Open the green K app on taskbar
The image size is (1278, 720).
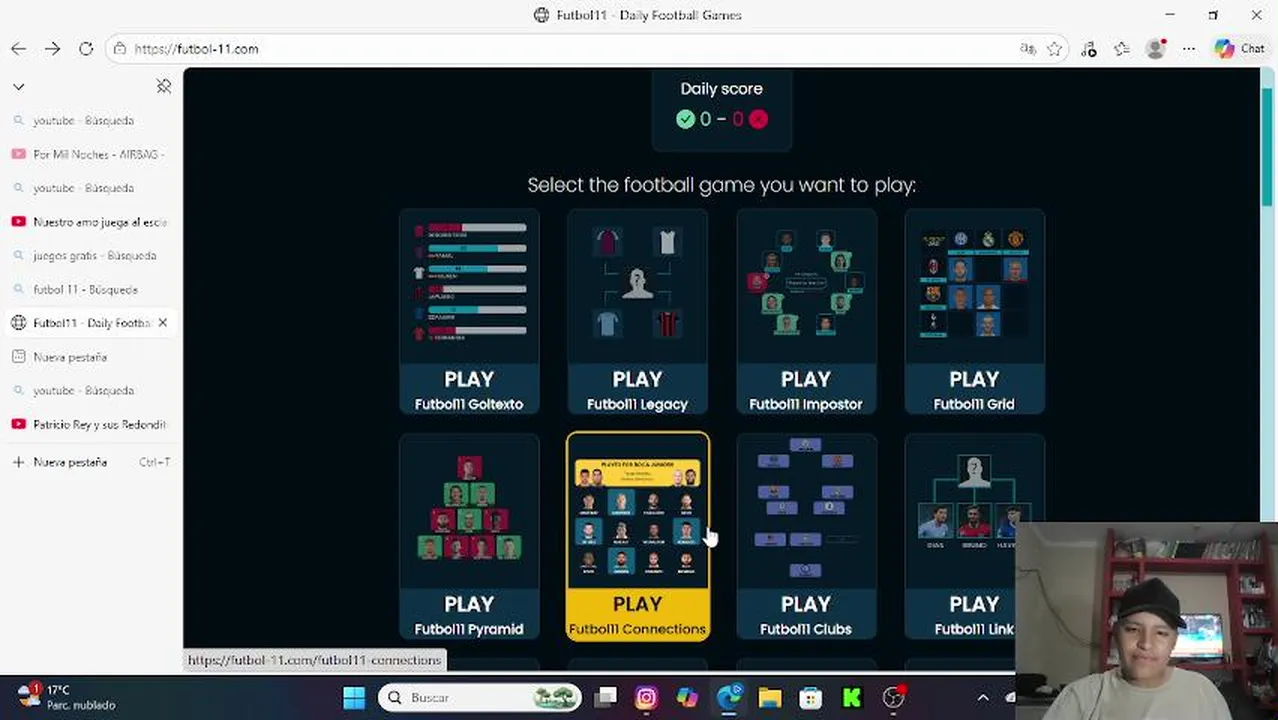(x=851, y=697)
